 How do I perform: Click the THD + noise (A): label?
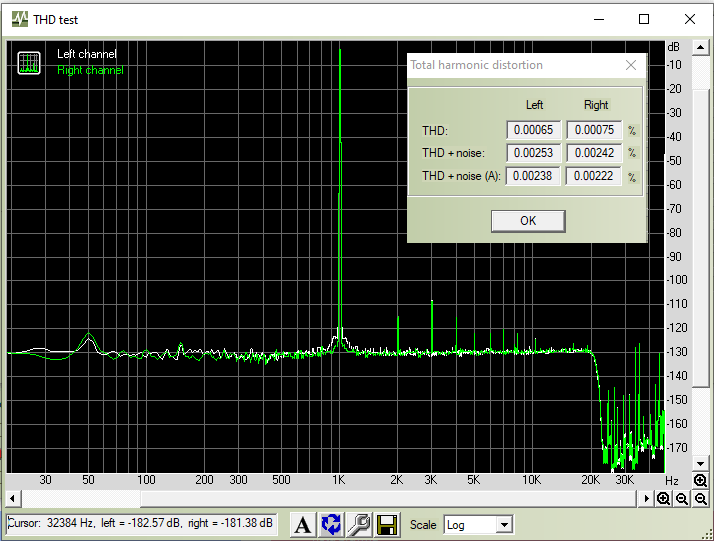[461, 176]
